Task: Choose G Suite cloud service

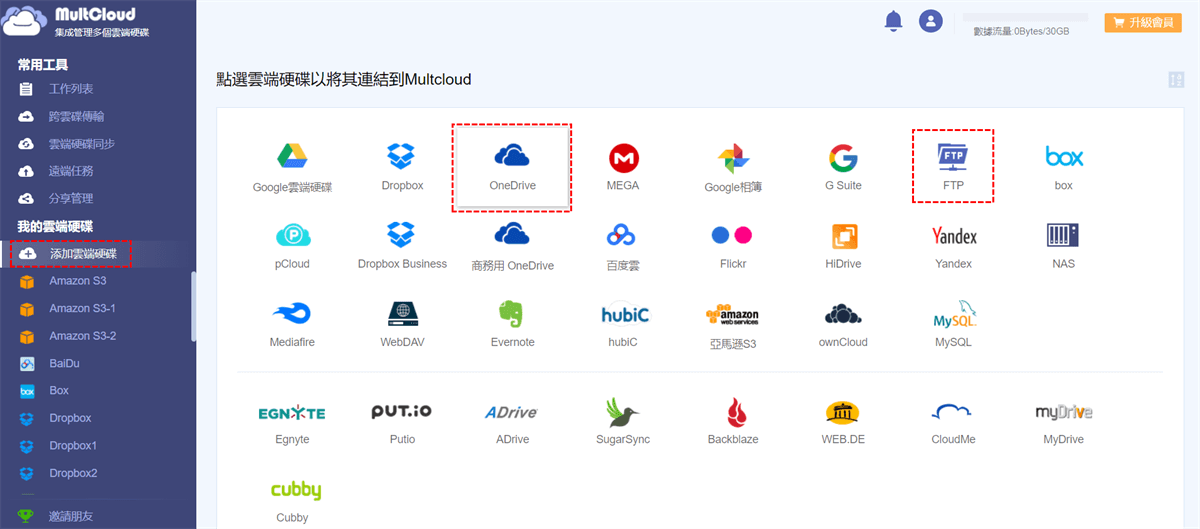Action: [x=843, y=157]
